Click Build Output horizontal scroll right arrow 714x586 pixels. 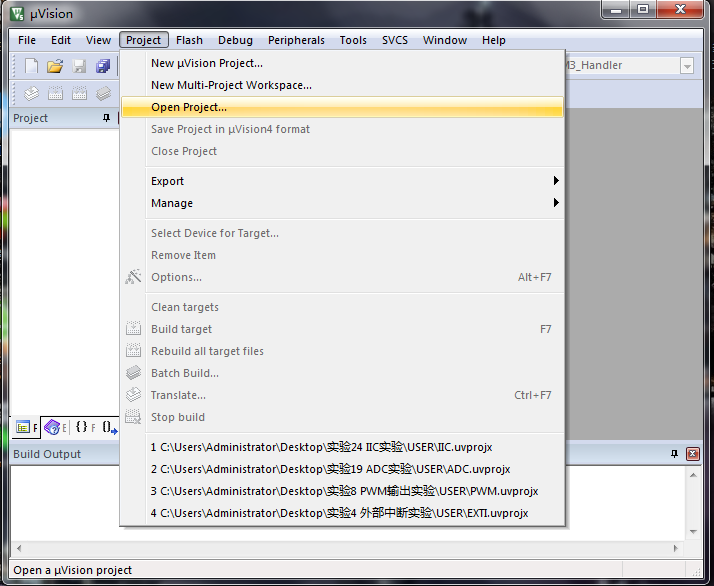coord(675,548)
